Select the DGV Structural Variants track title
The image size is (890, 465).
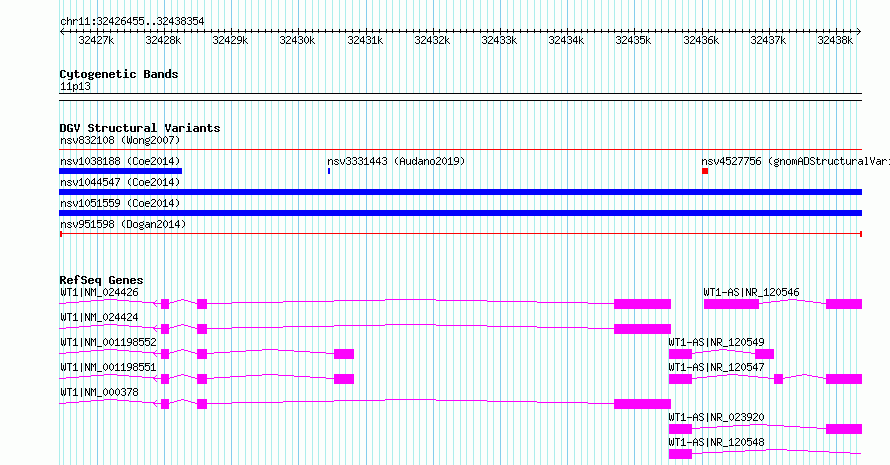pos(140,128)
